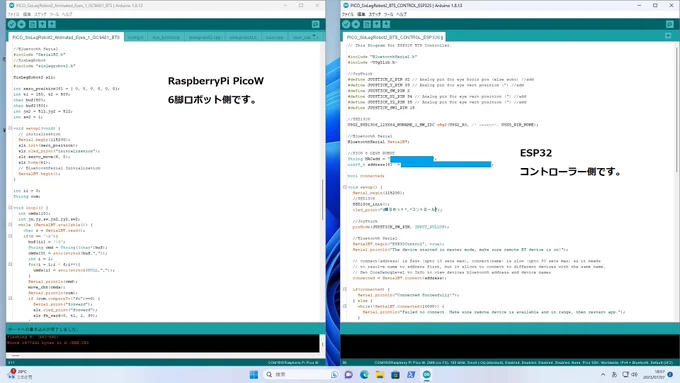Open Windows Start menu
This screenshot has height=383, width=680.
point(254,374)
